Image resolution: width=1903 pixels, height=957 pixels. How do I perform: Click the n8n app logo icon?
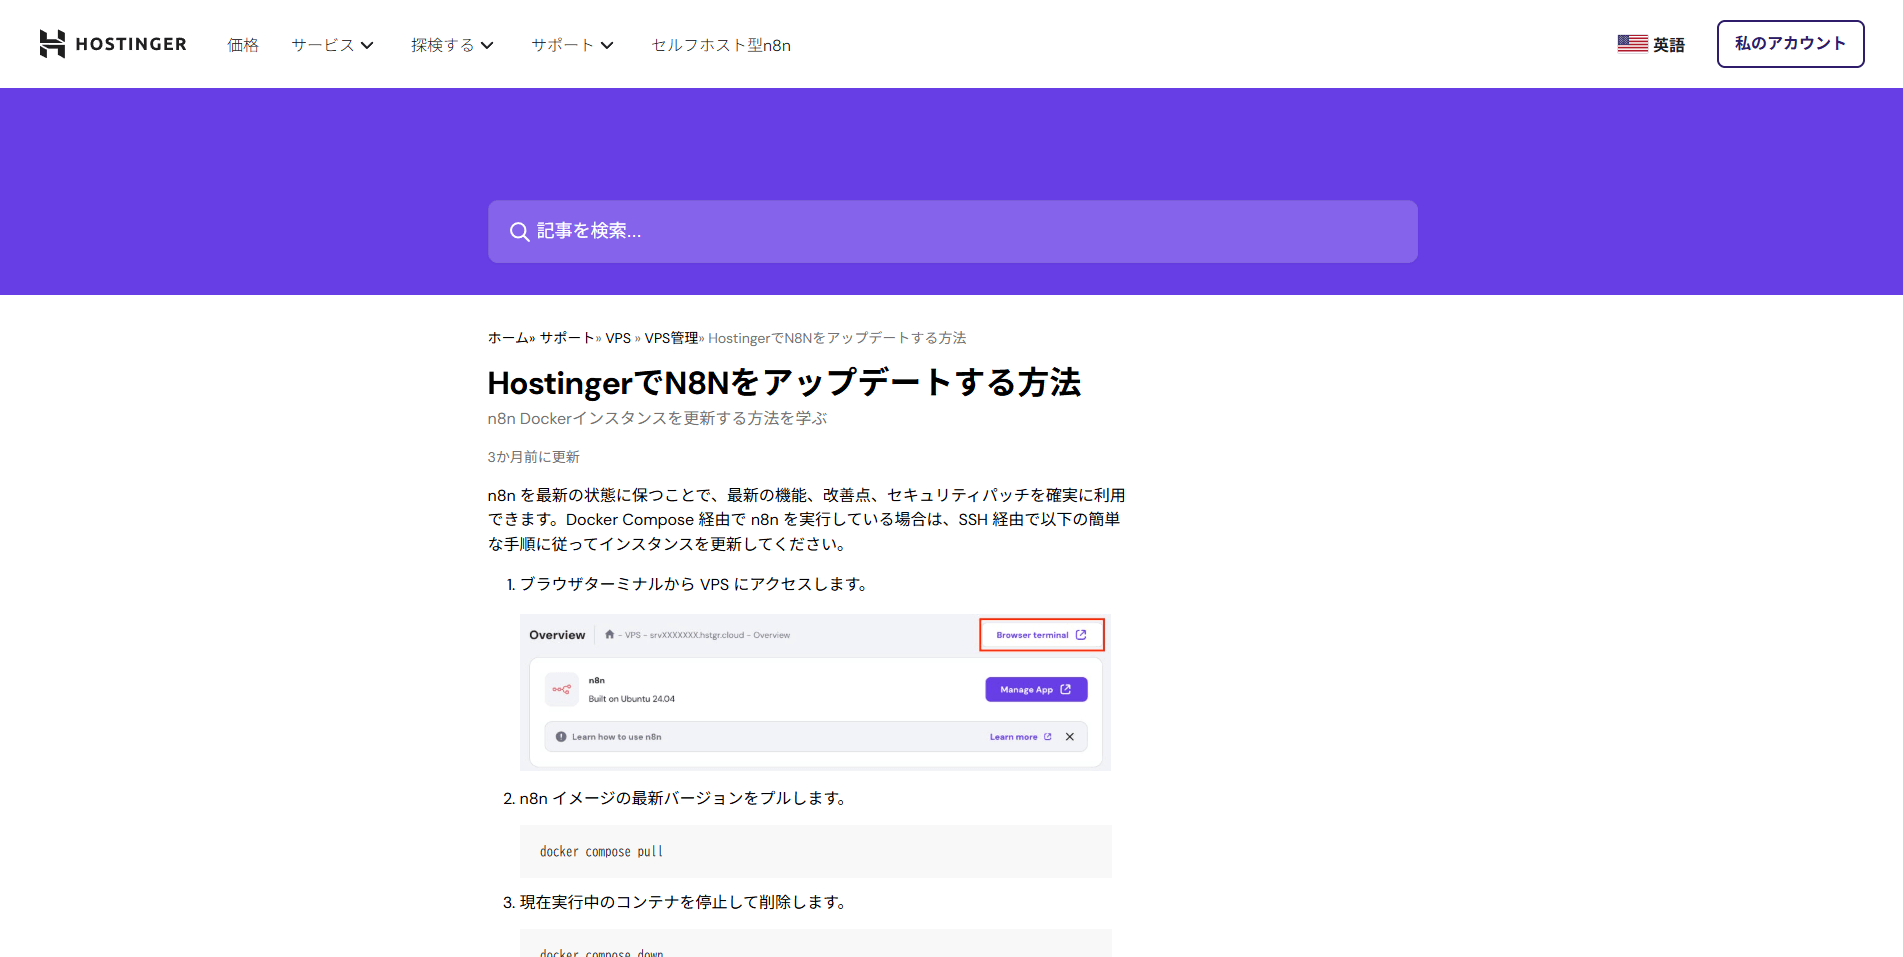(x=562, y=689)
